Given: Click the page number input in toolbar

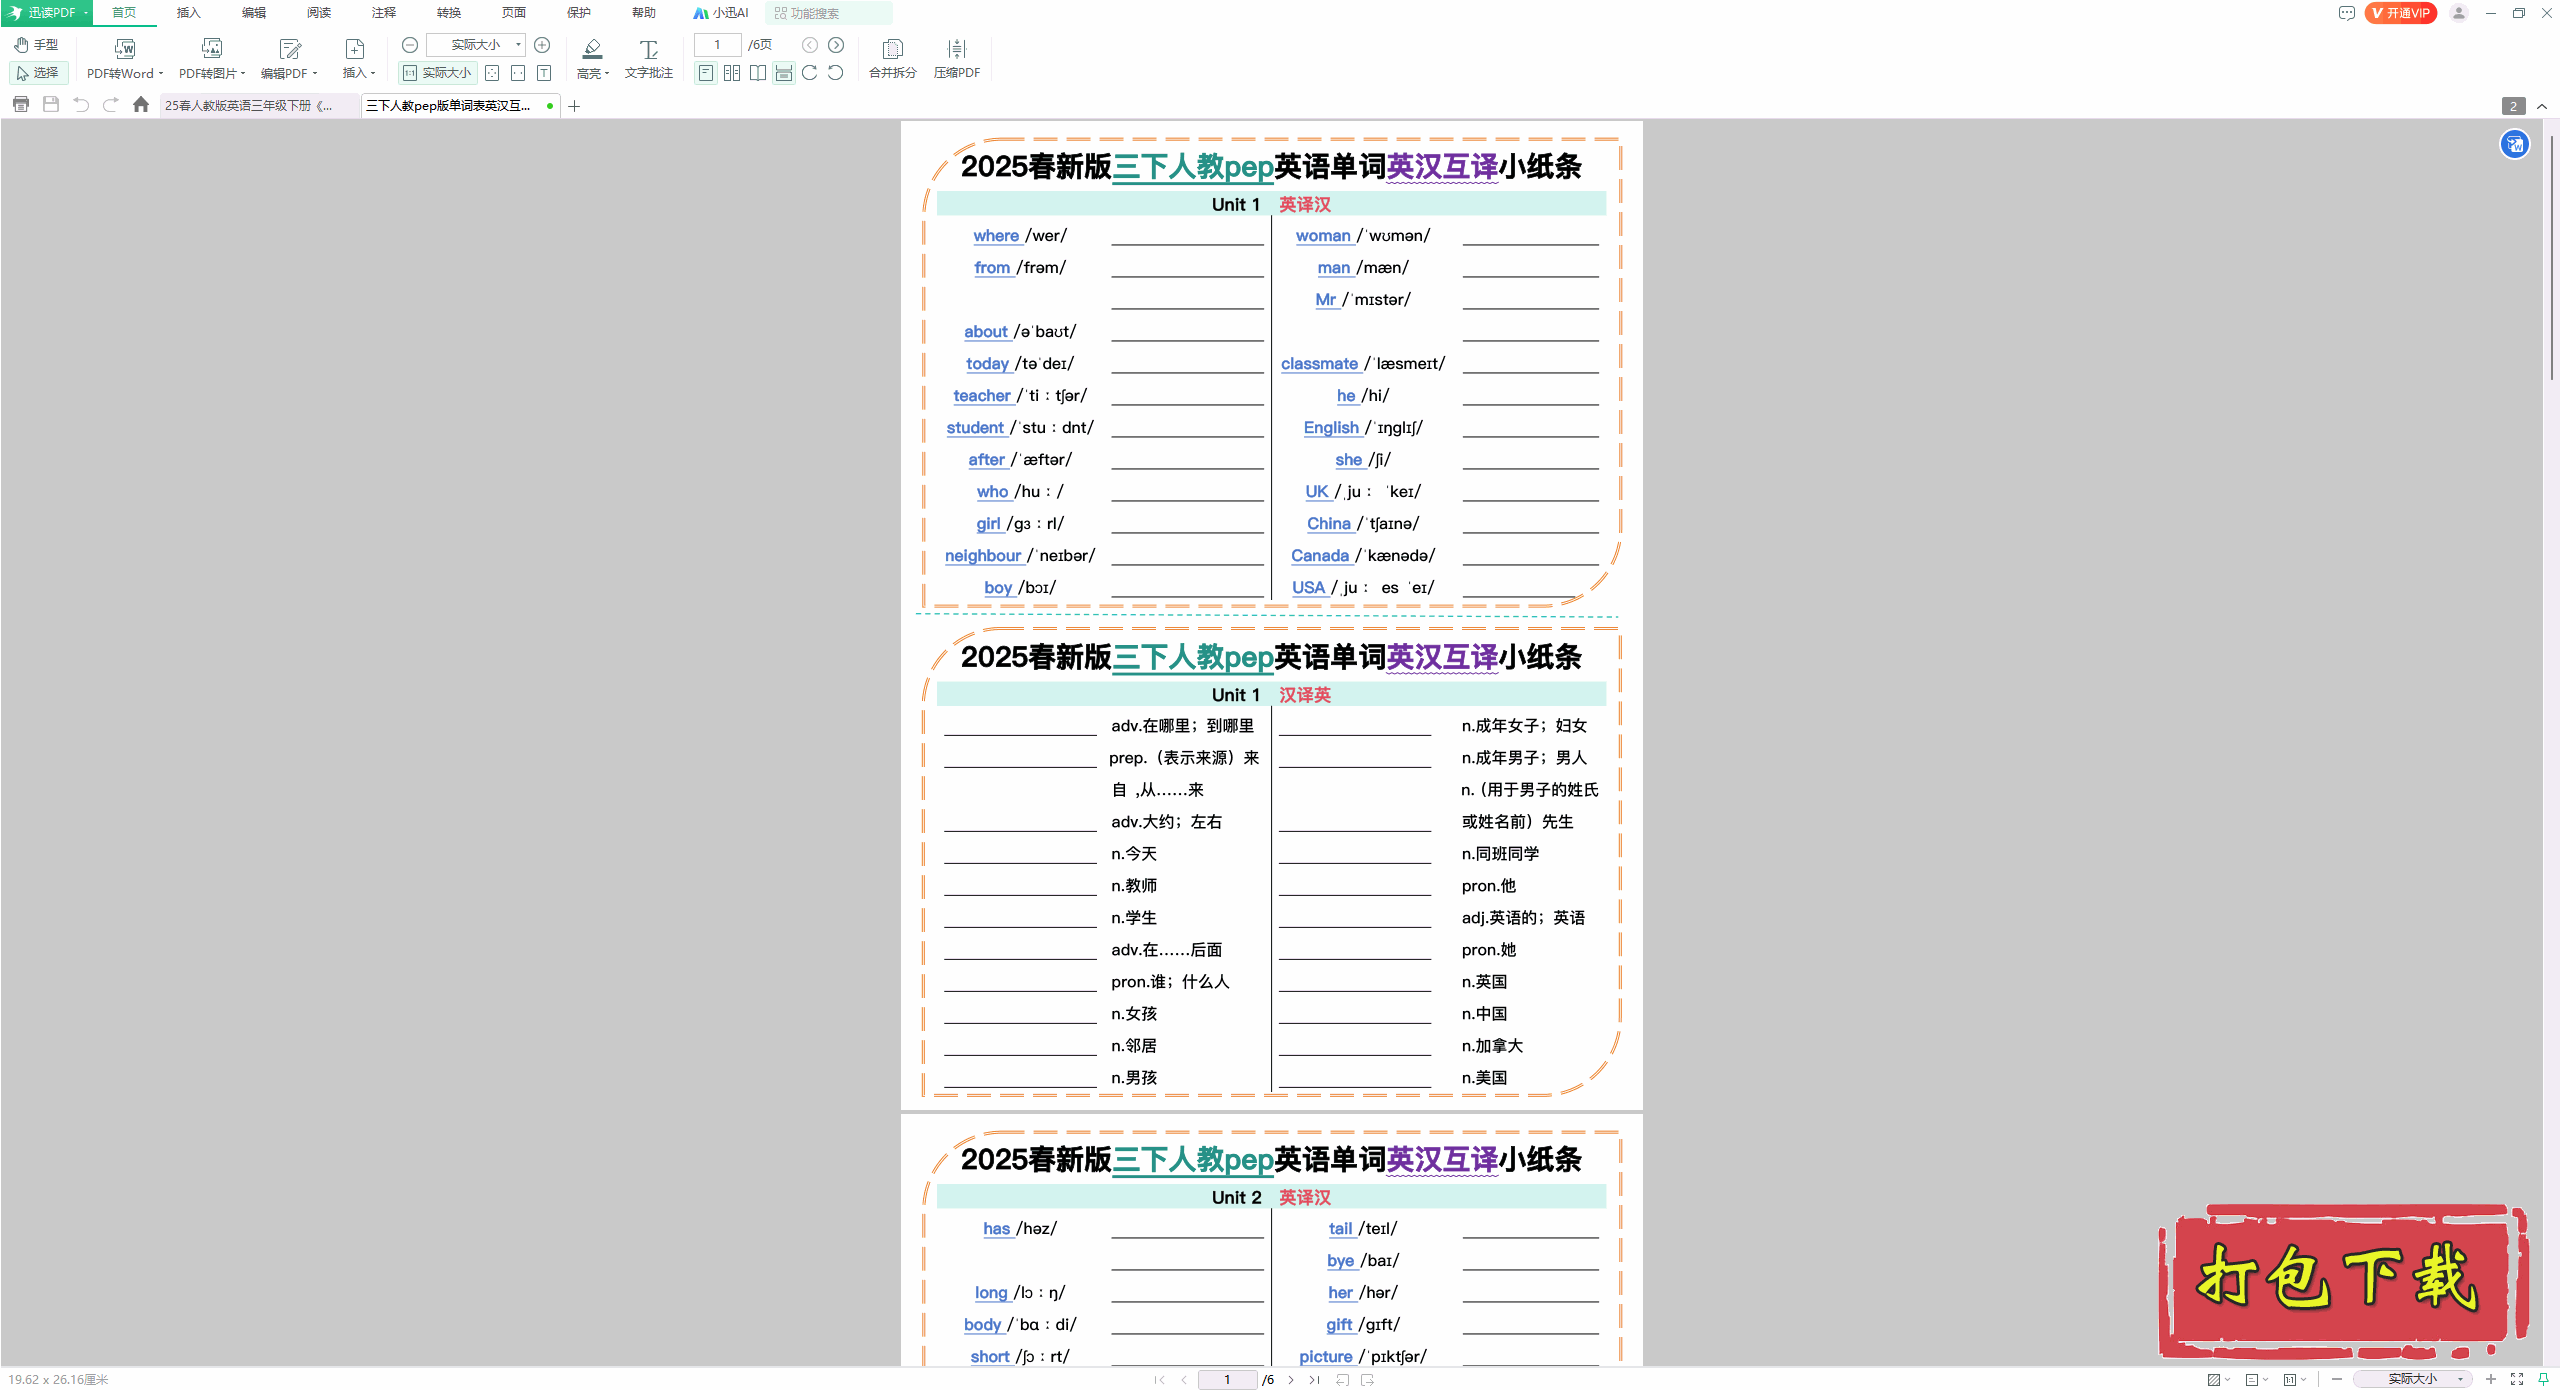Looking at the screenshot, I should pos(717,45).
